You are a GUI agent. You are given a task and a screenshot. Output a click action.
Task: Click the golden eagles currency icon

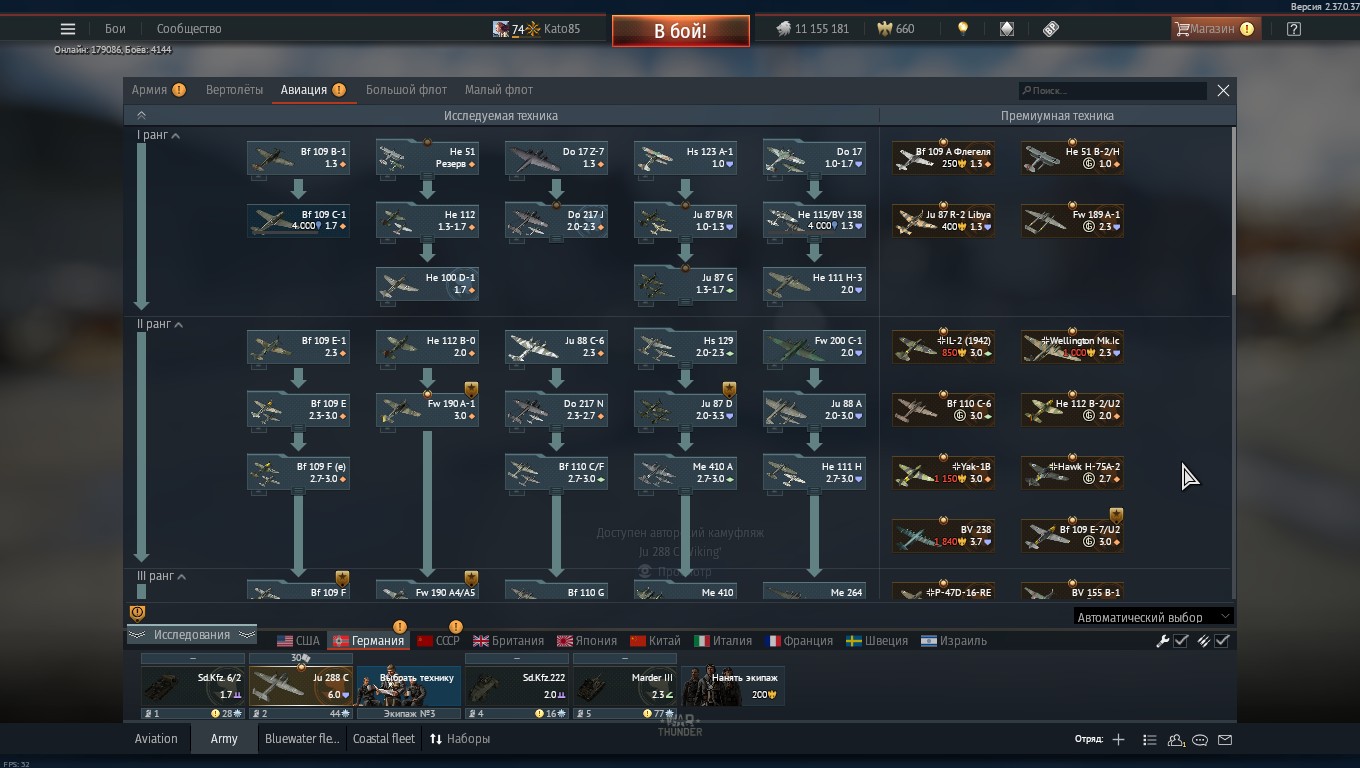click(x=884, y=29)
